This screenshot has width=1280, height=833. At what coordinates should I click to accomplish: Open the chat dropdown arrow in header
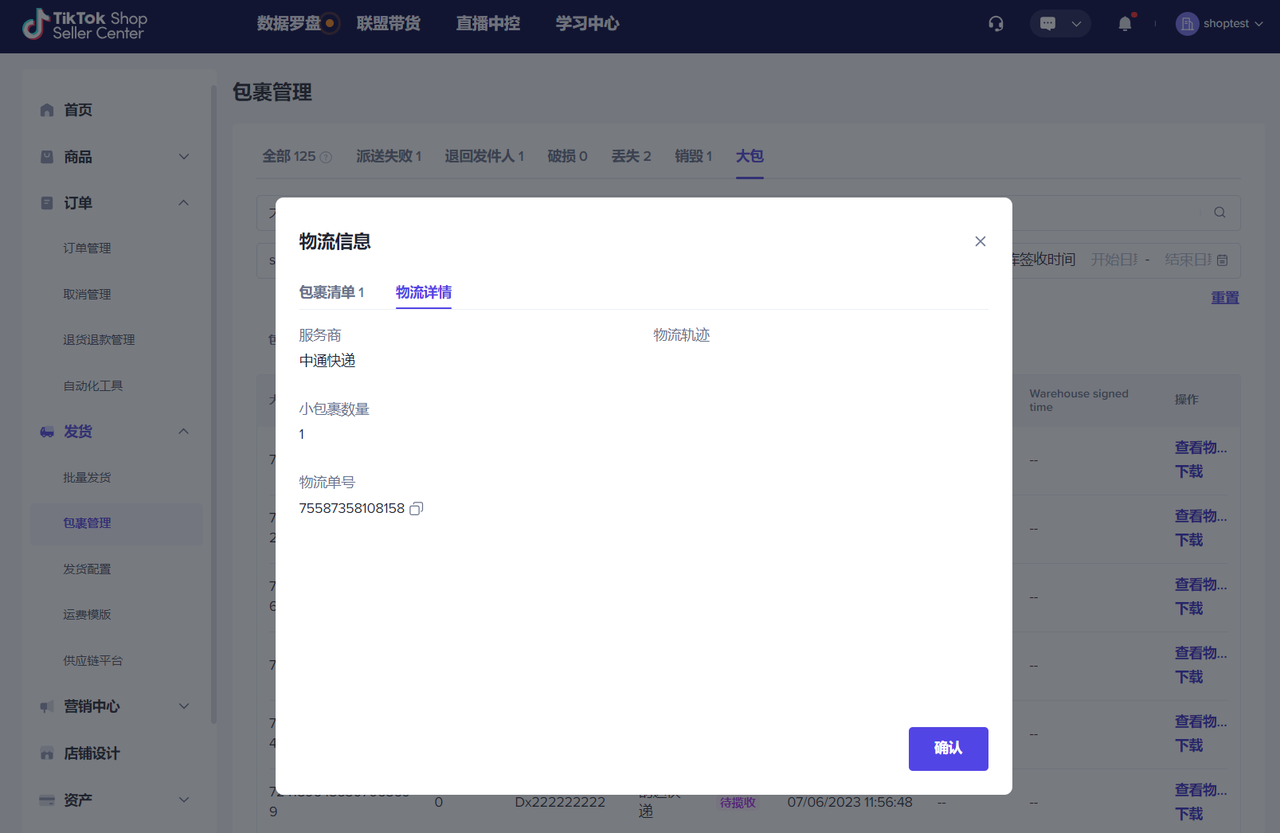click(x=1076, y=24)
